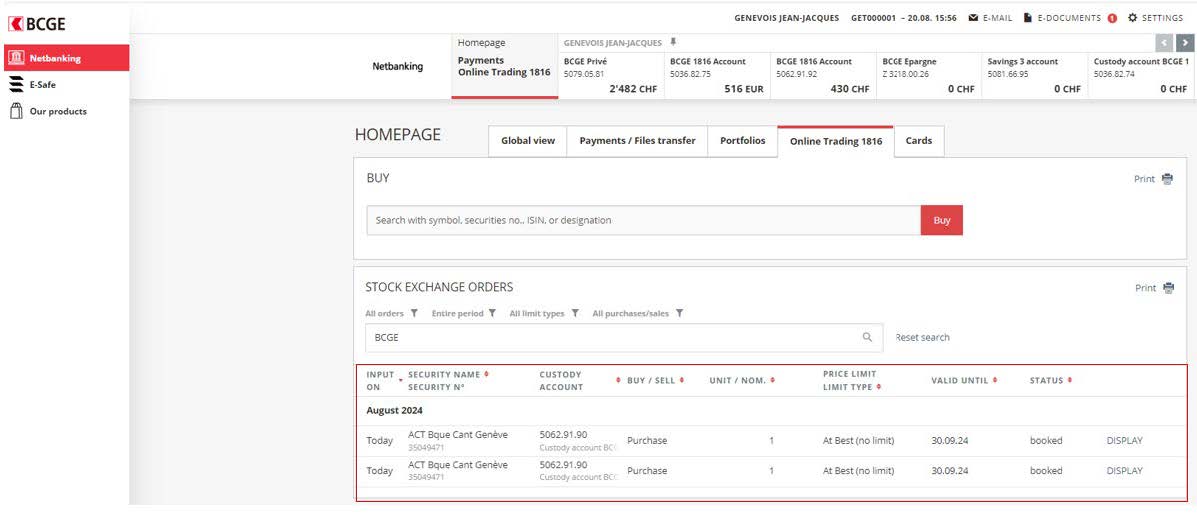This screenshot has height=515, width=1197.
Task: Switch to the Cards tab
Action: [919, 141]
